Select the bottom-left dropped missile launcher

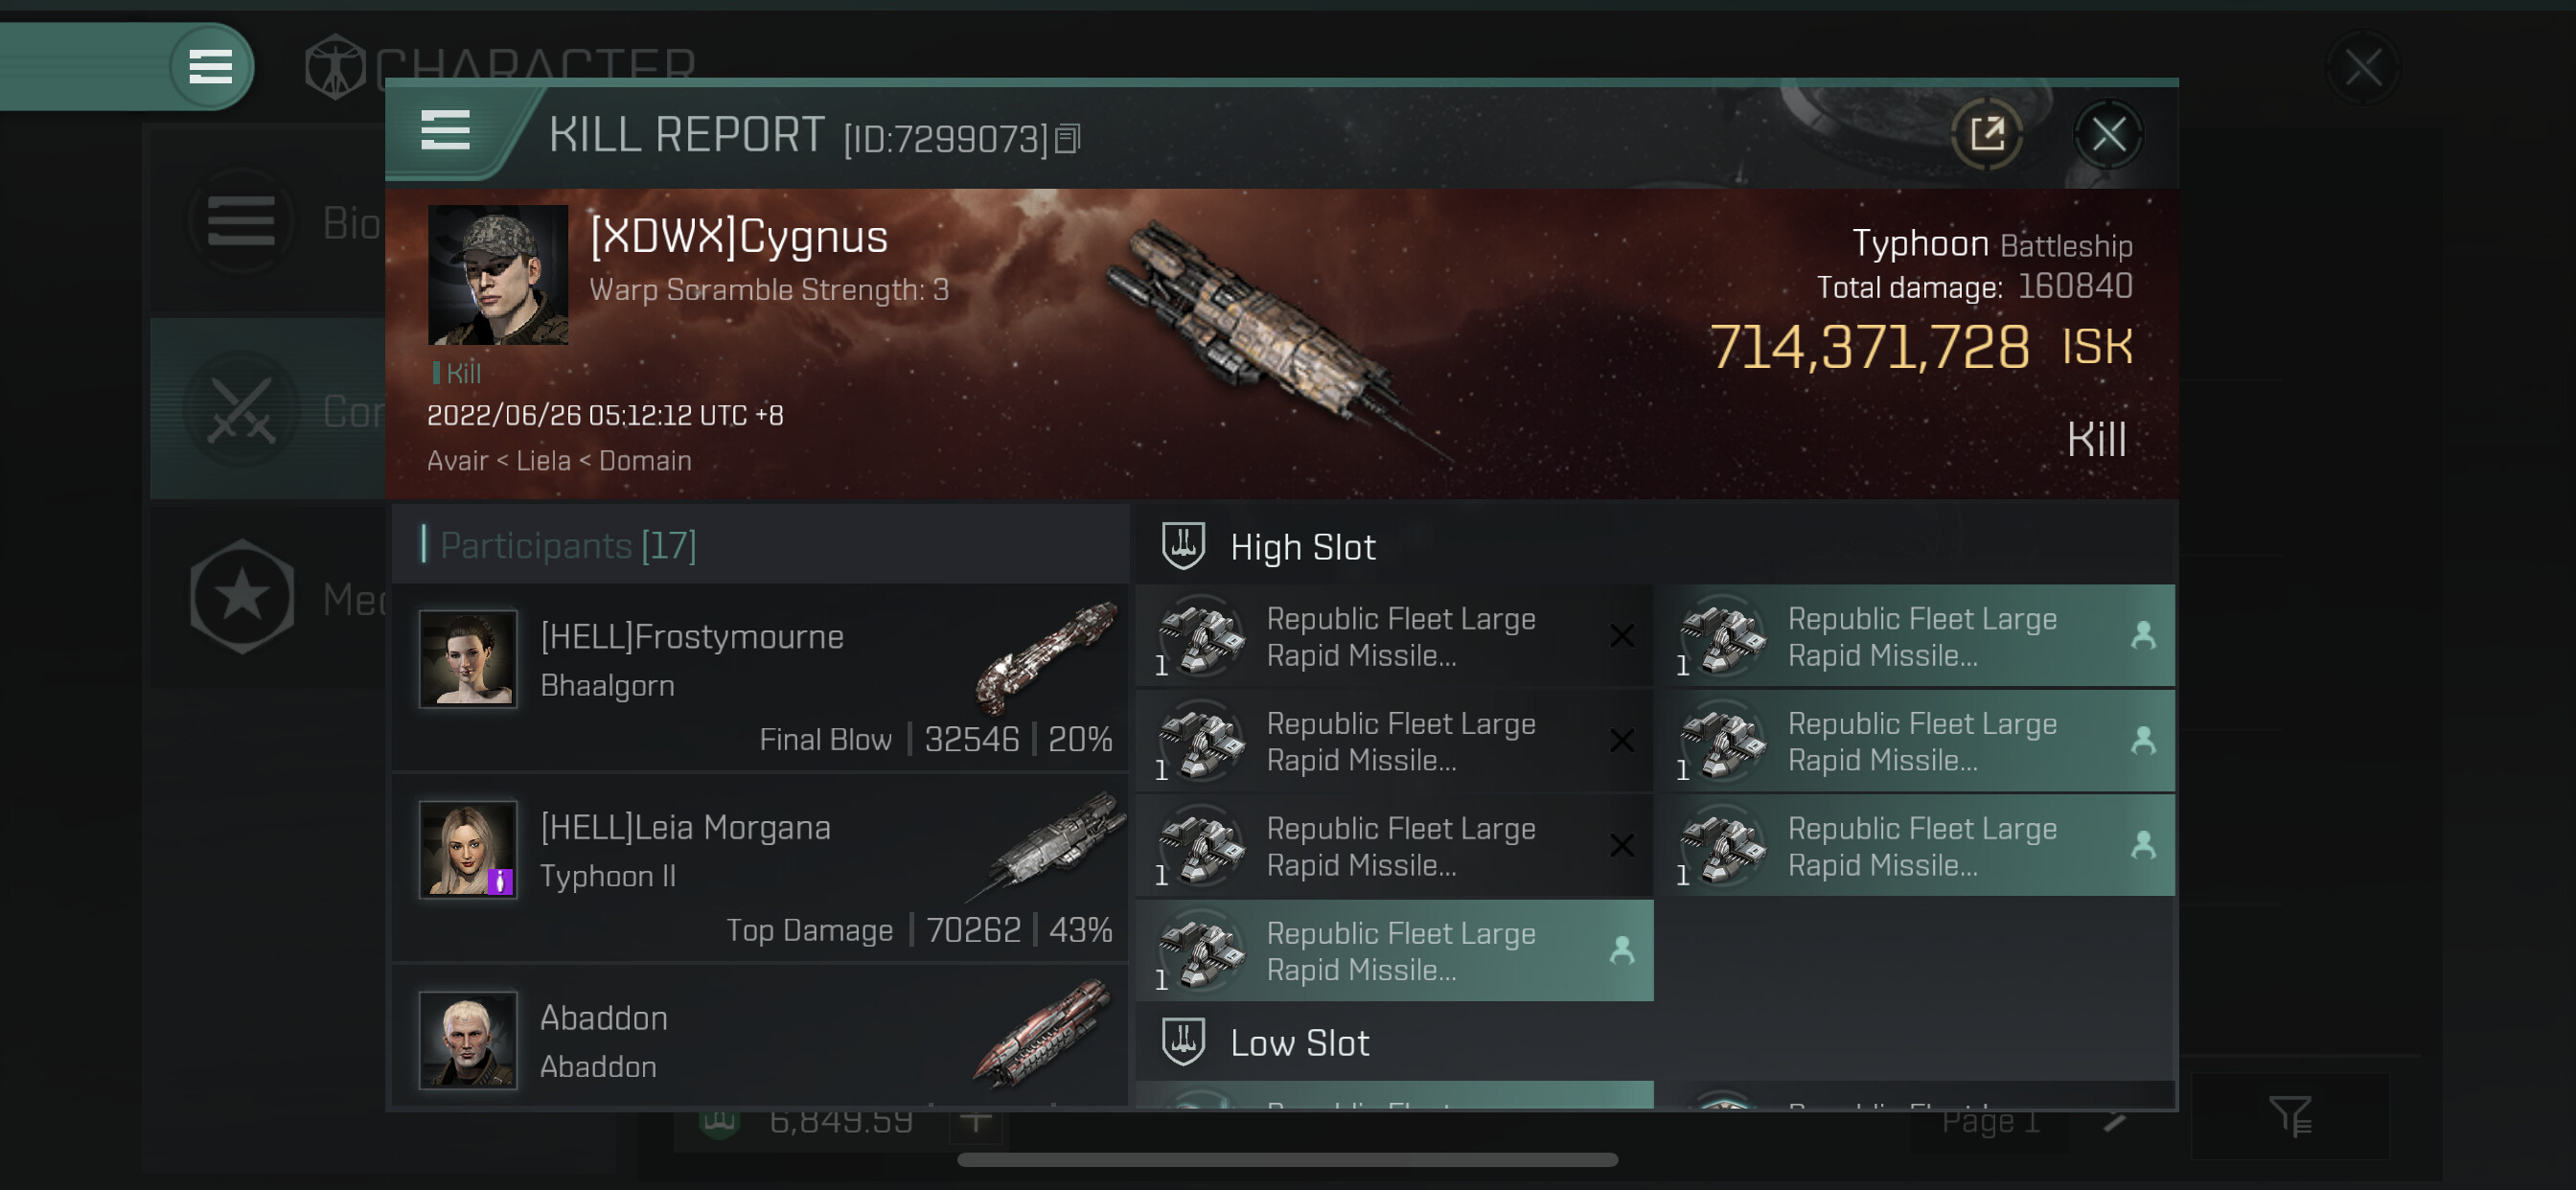pos(1395,950)
